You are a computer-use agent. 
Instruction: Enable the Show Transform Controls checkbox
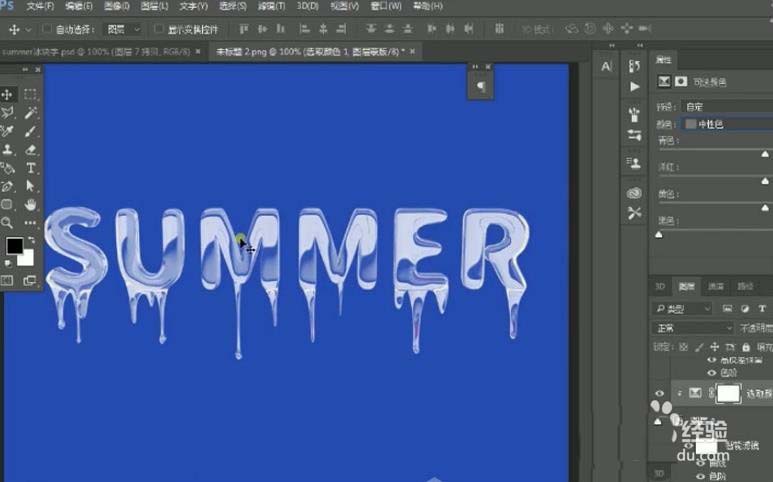click(159, 30)
